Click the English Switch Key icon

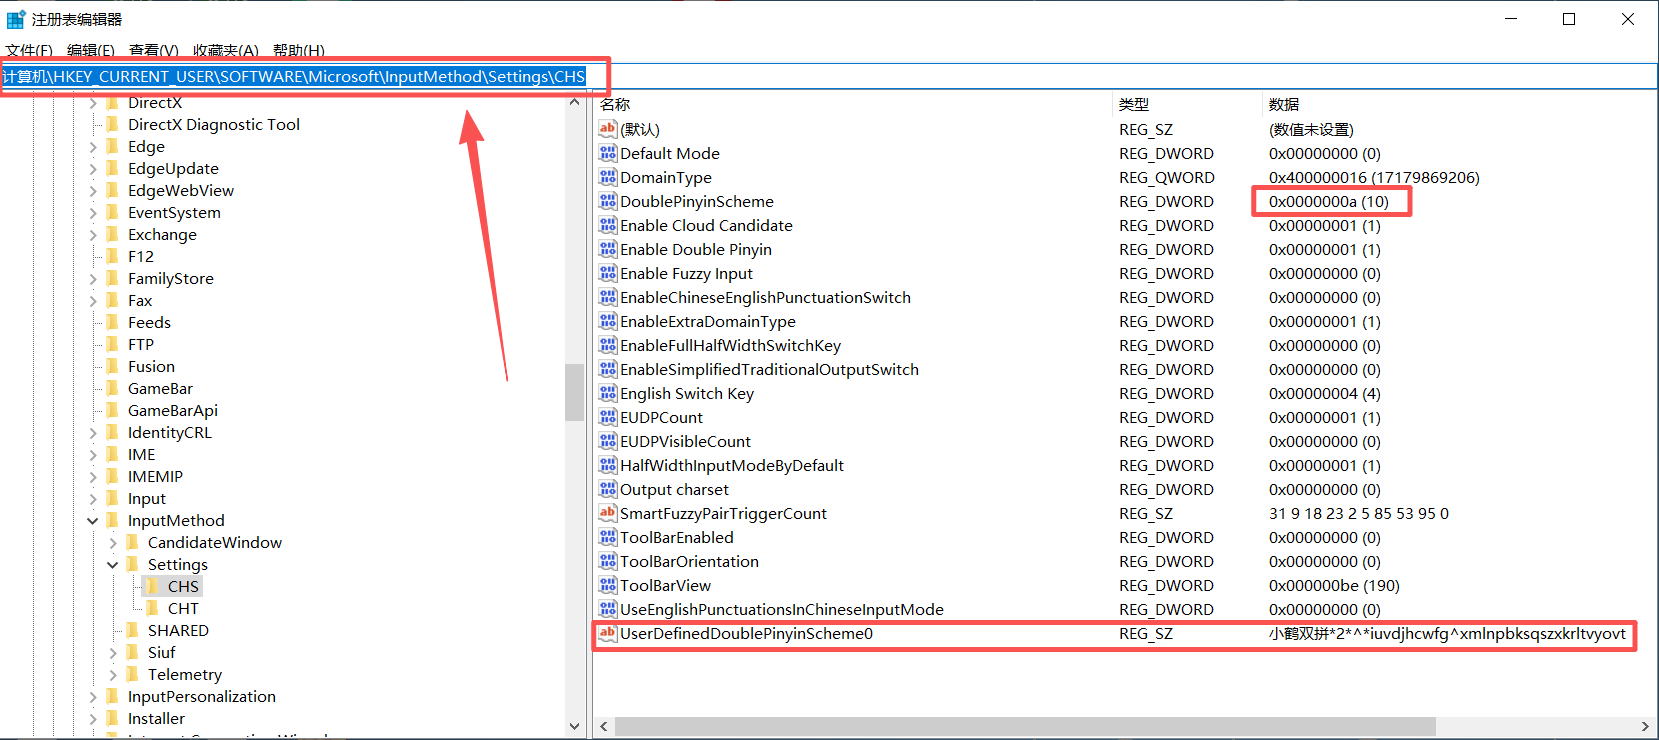(608, 393)
